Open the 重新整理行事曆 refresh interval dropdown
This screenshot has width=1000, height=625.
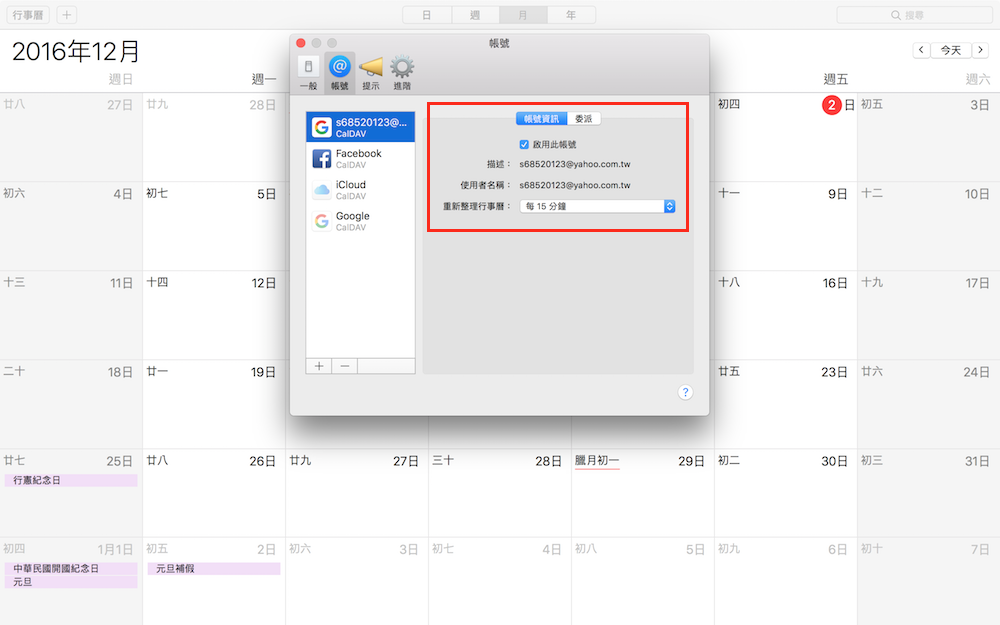pyautogui.click(x=598, y=206)
